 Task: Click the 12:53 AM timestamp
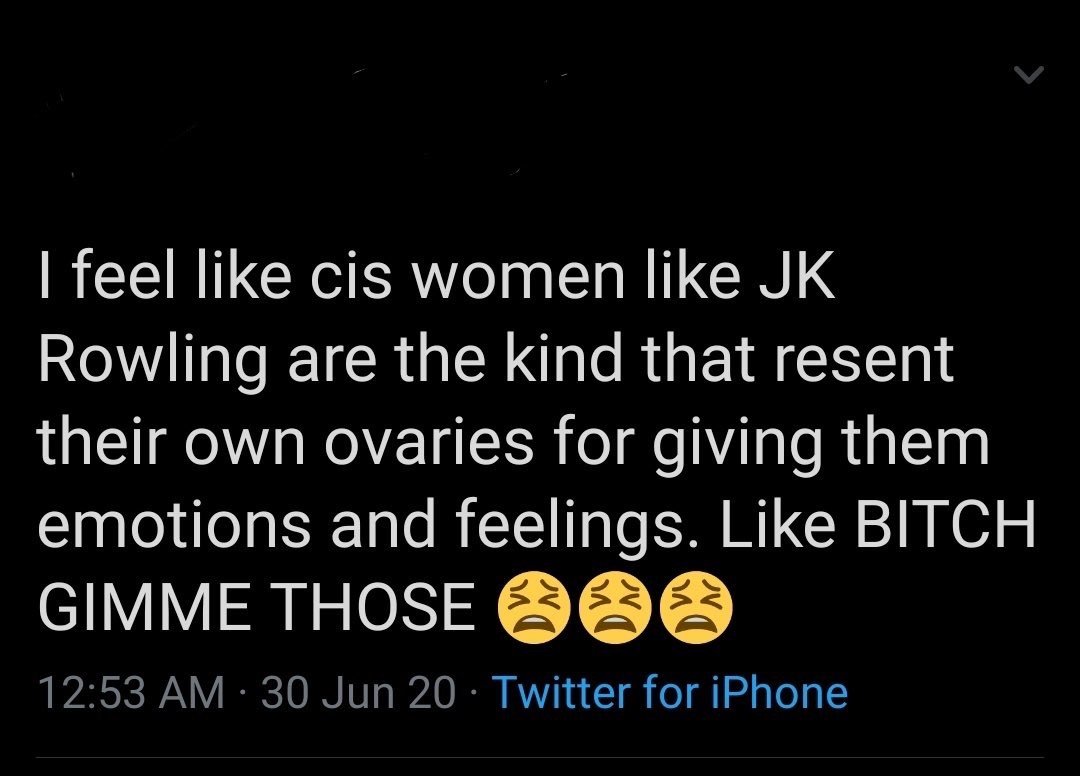[131, 692]
